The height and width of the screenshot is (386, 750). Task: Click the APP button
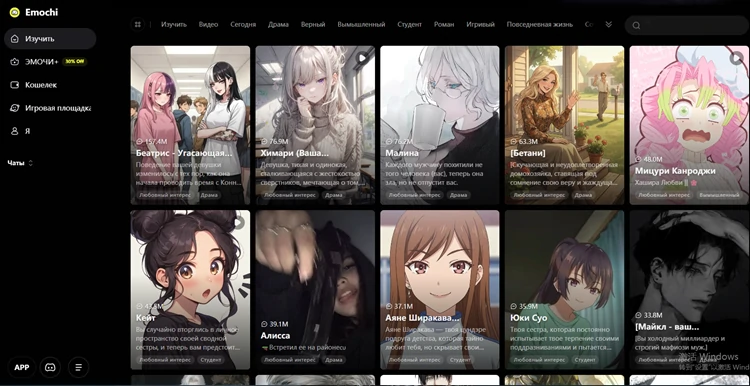pos(22,367)
